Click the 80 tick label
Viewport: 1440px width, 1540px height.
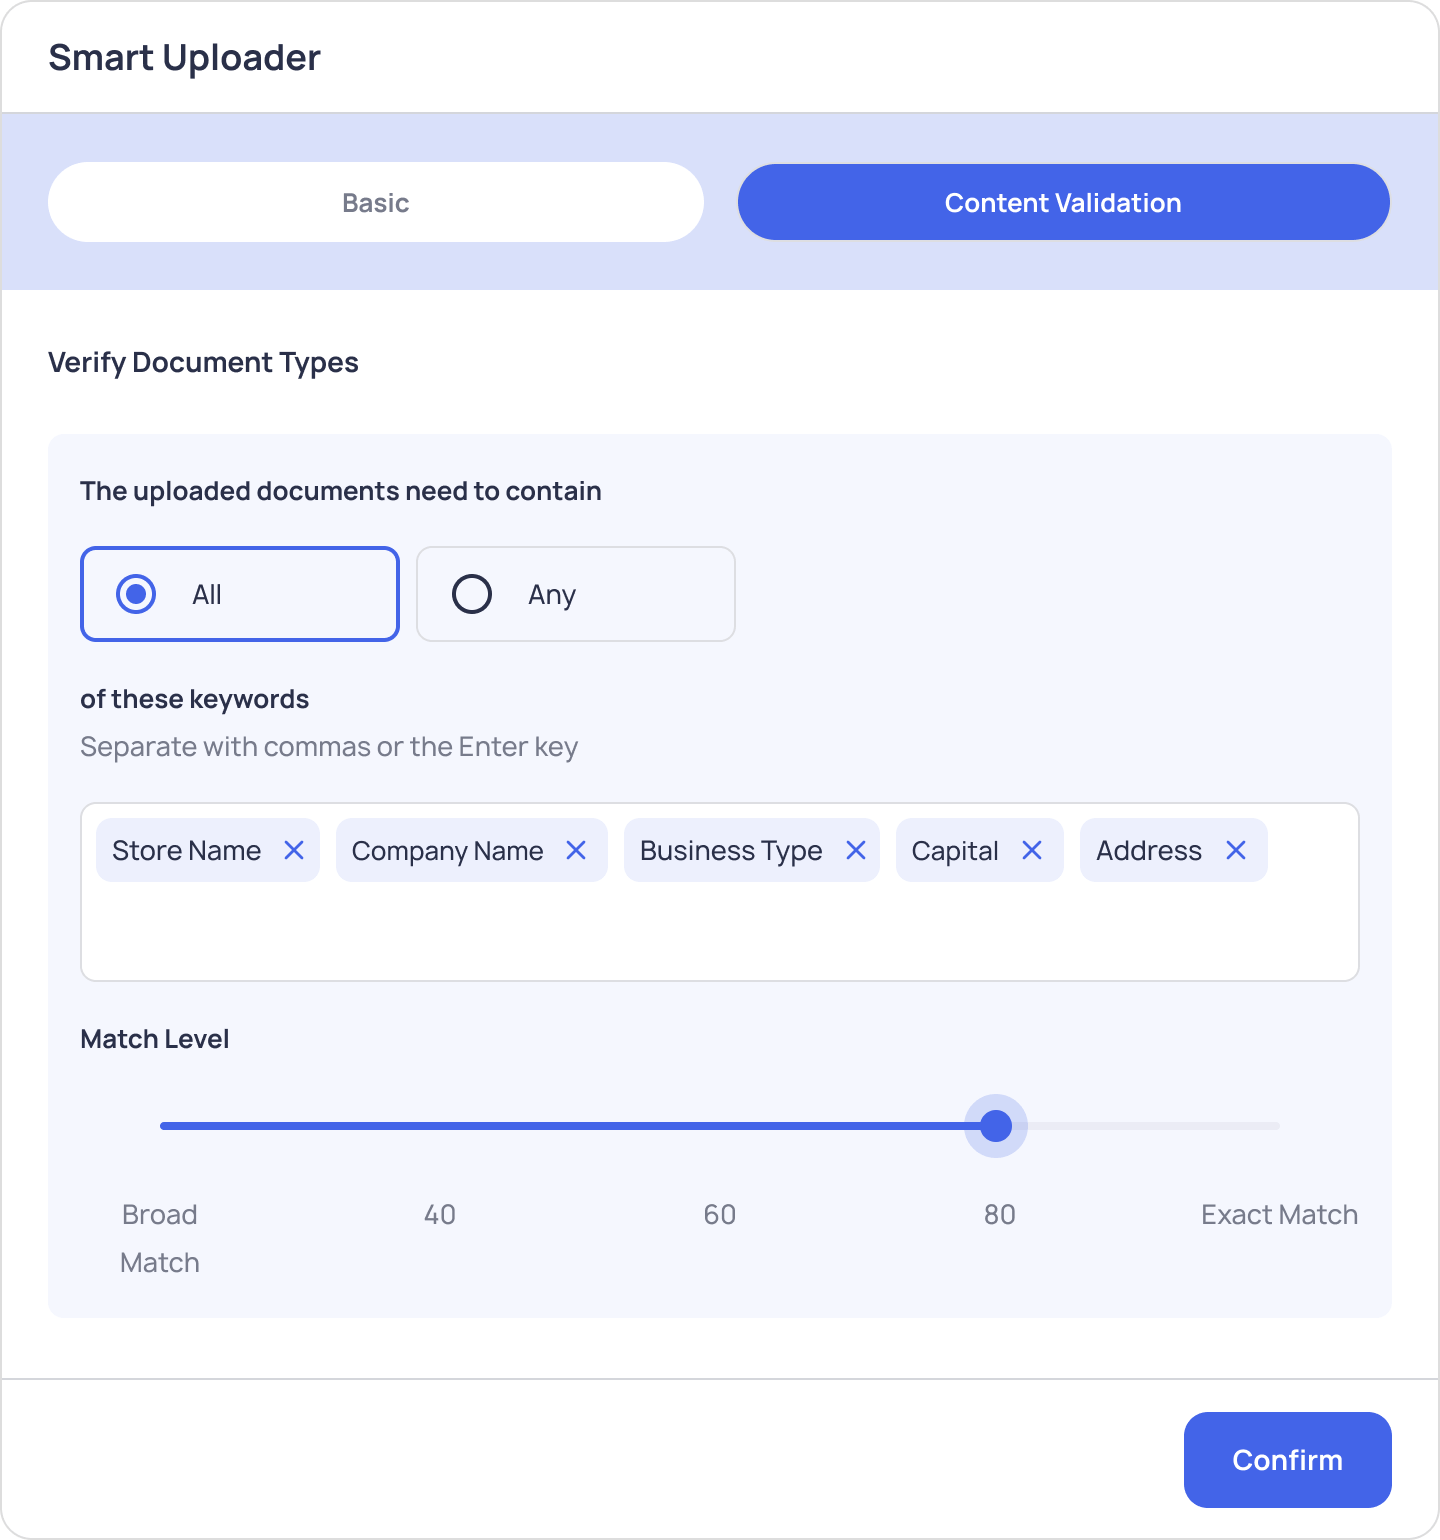[x=999, y=1215]
